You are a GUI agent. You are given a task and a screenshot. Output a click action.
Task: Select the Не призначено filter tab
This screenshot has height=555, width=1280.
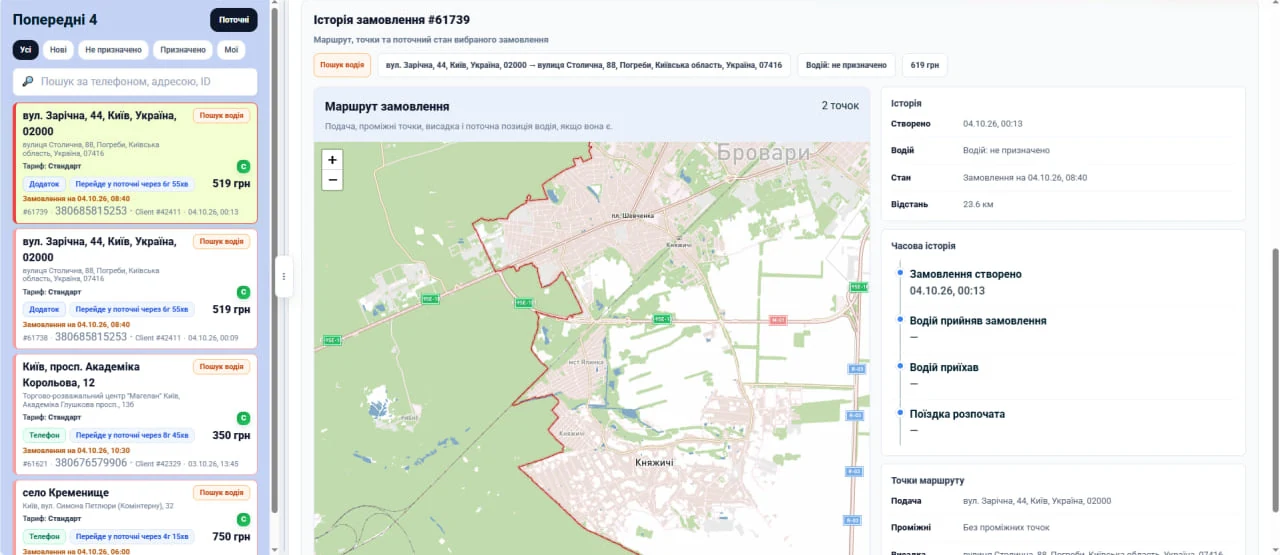pos(113,50)
